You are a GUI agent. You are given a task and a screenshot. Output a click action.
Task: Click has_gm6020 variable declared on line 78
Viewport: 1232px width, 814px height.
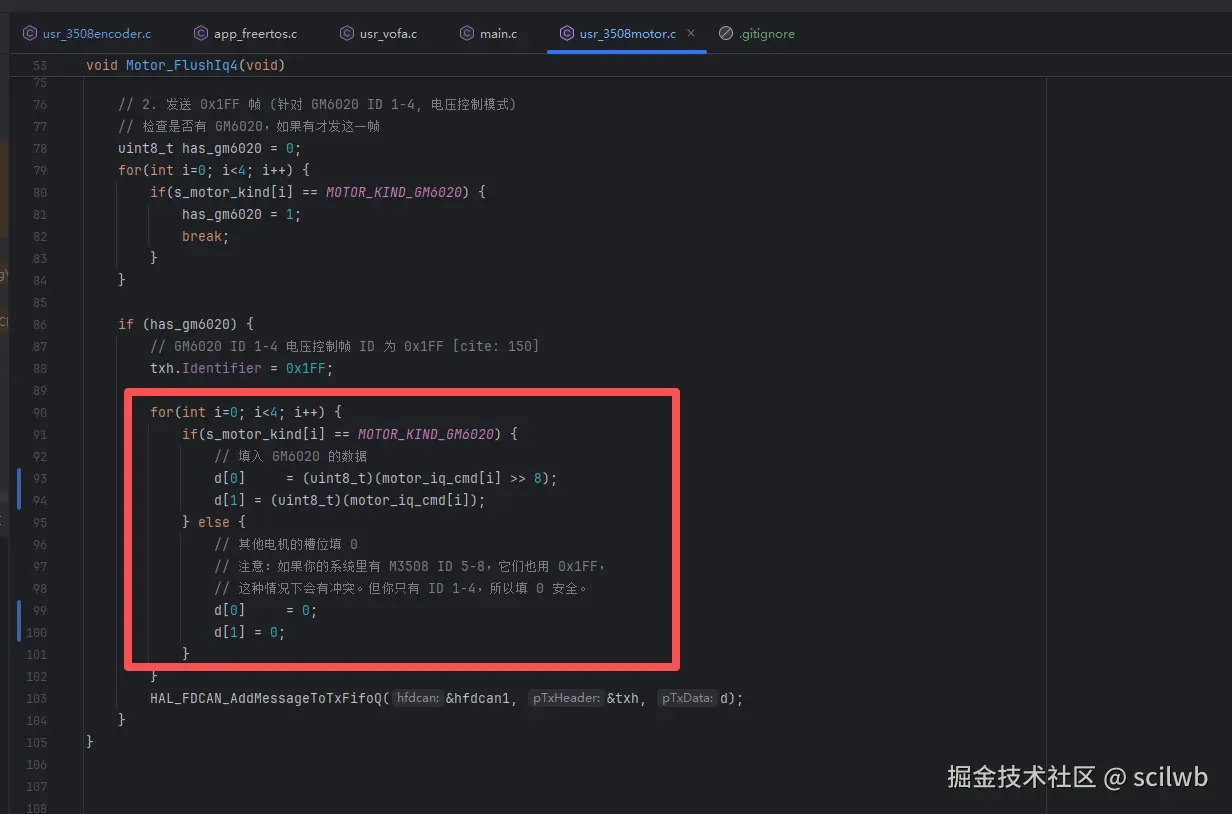(222, 148)
